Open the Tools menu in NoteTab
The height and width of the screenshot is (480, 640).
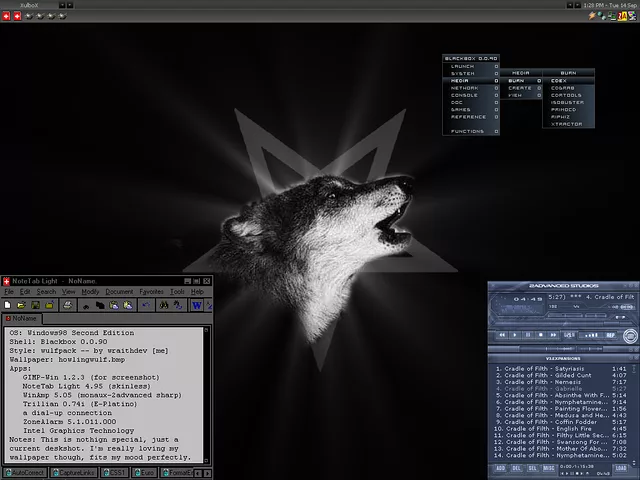[177, 291]
